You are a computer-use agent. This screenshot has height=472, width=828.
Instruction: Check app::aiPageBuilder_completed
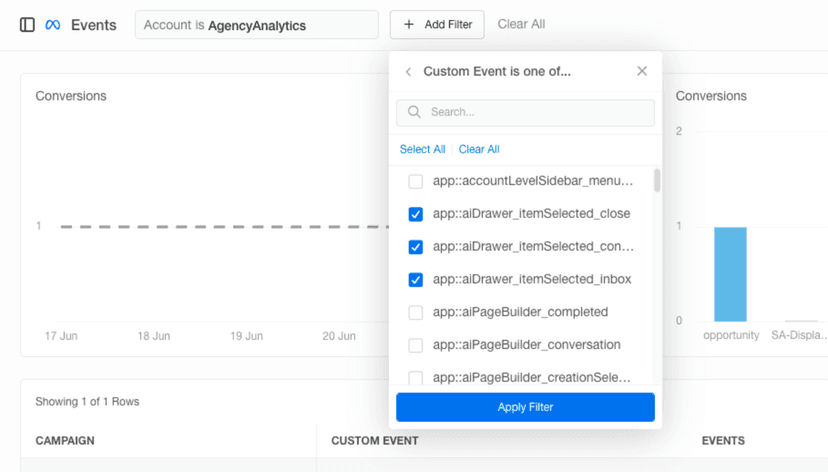[416, 313]
